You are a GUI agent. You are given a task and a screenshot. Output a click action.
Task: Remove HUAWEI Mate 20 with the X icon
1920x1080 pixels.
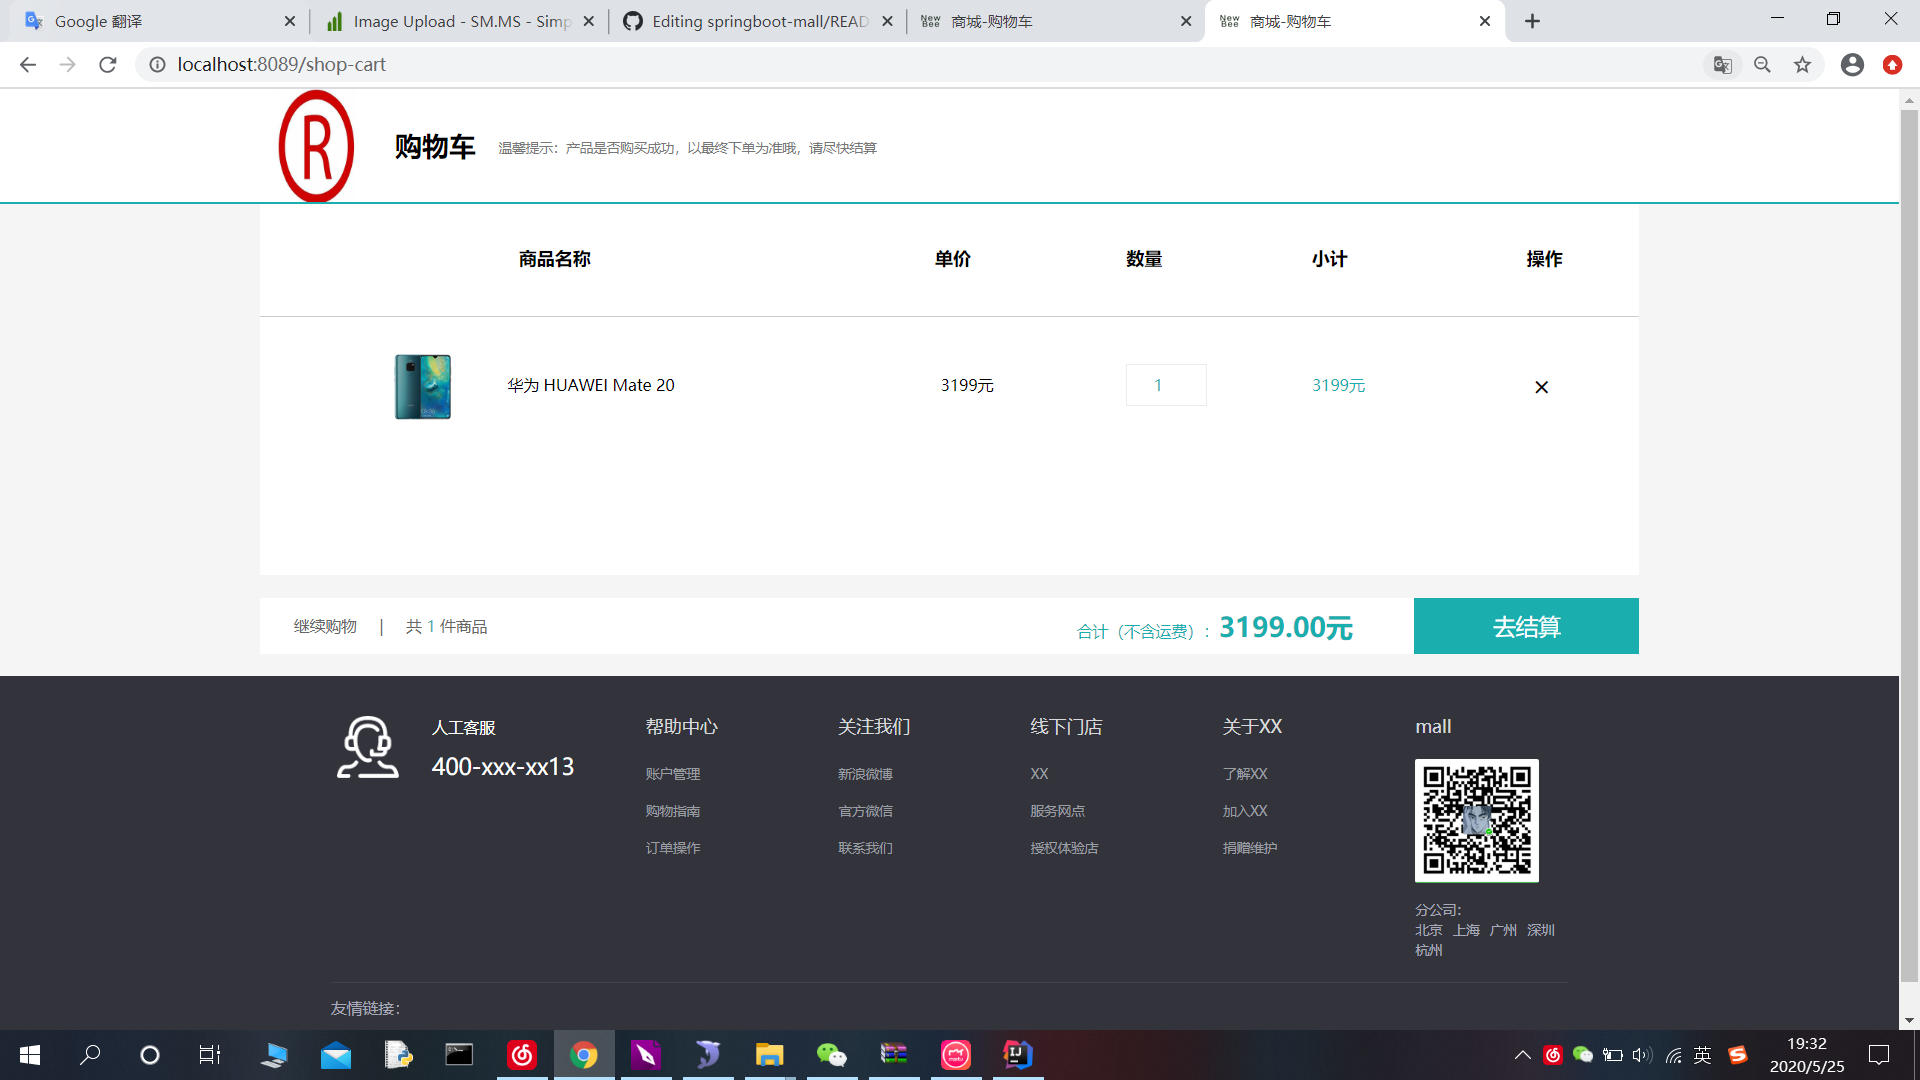pos(1541,387)
